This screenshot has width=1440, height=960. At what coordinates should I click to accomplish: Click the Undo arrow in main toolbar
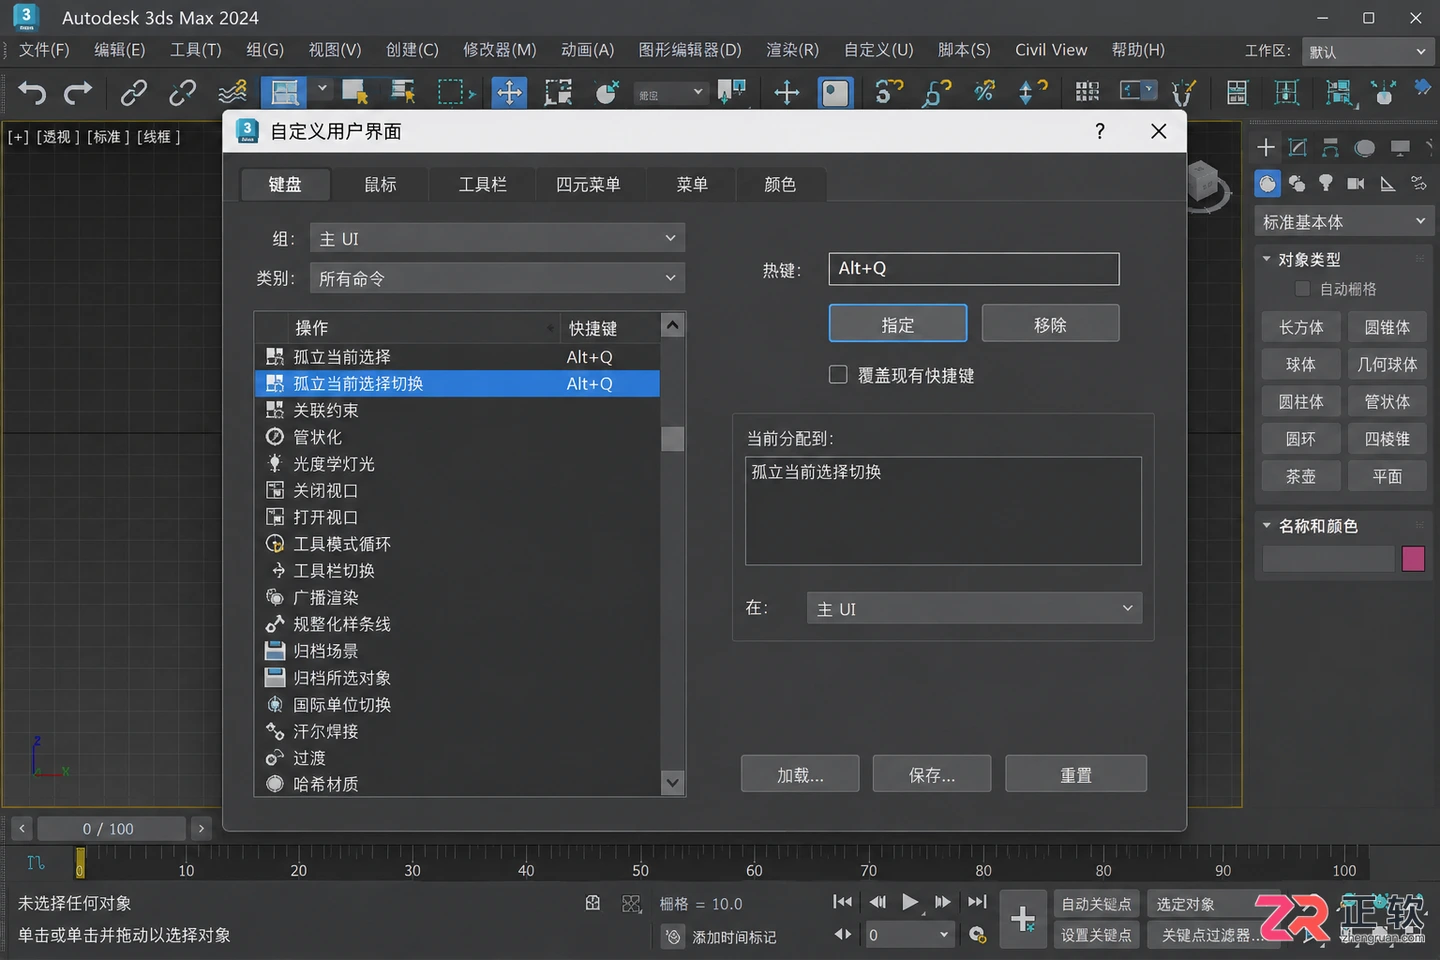coord(32,93)
